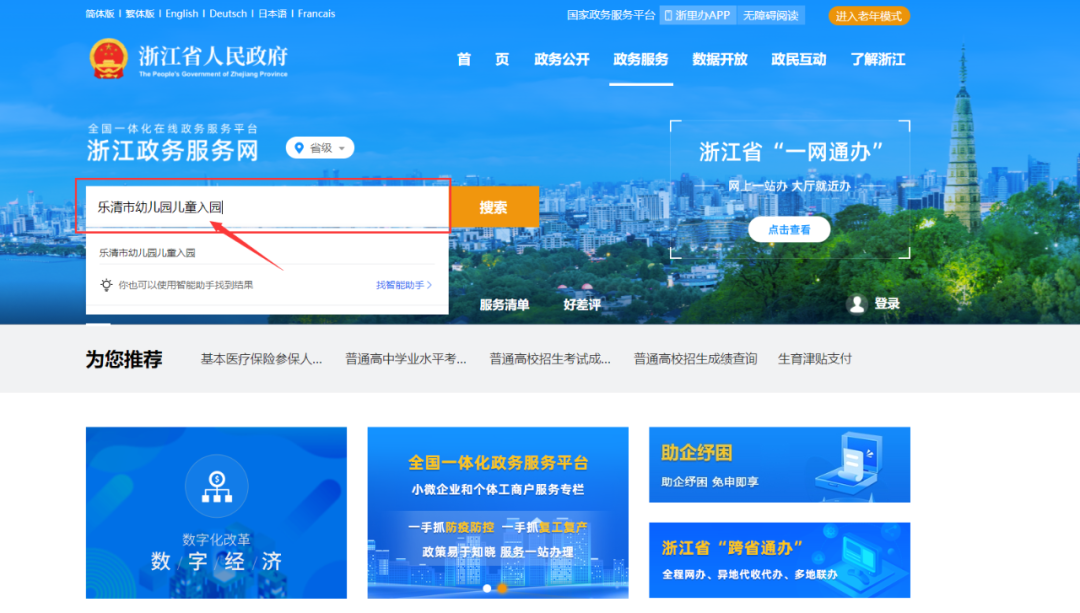
Task: Click the 登录 link
Action: pyautogui.click(x=887, y=304)
